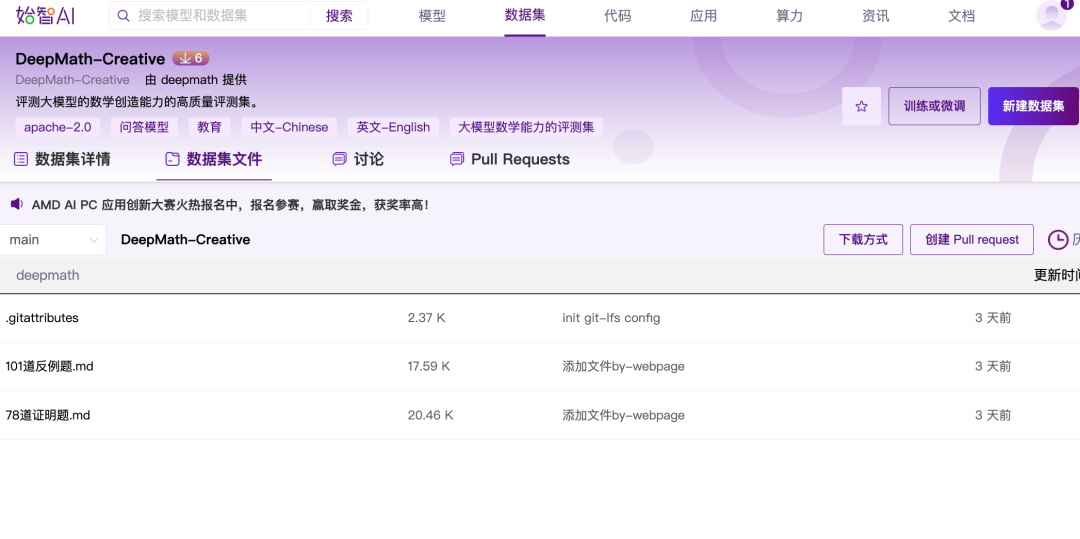Click the history clock icon
Screen dimensions: 1080x539
point(1058,240)
